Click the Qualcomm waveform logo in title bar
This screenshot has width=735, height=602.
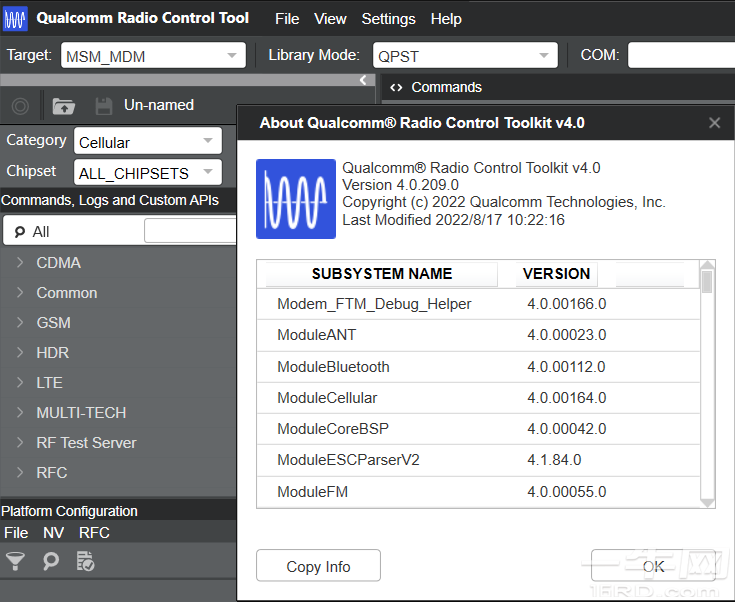(15, 18)
